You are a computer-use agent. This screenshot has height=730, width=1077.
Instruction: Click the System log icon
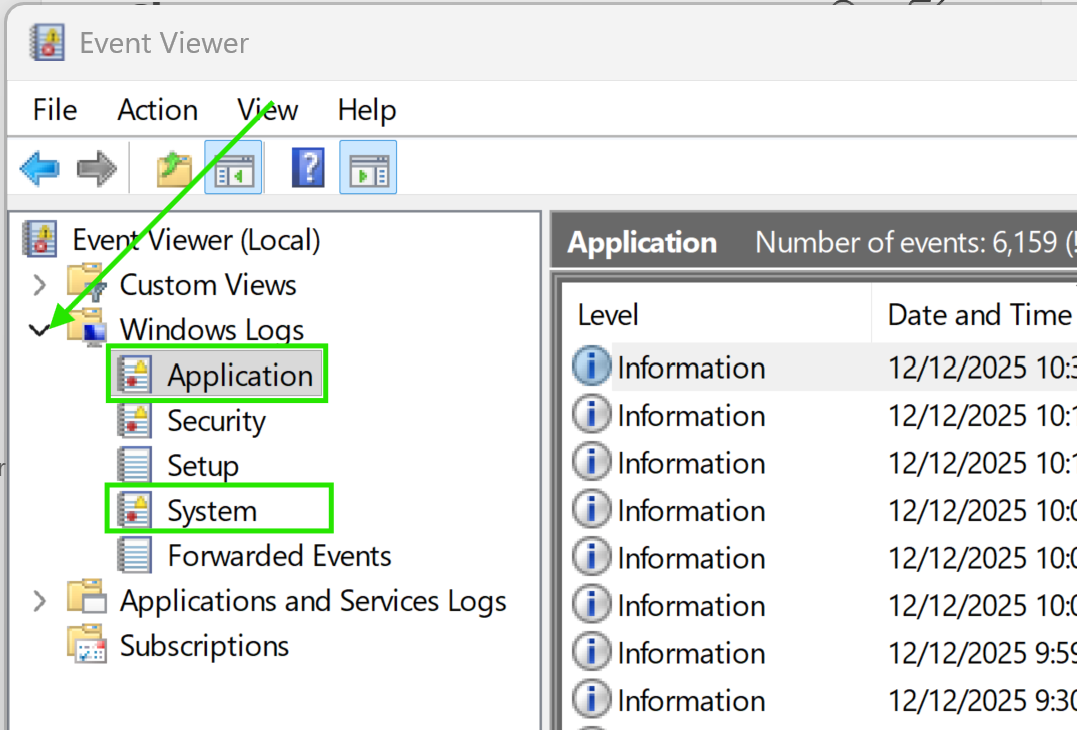(135, 510)
